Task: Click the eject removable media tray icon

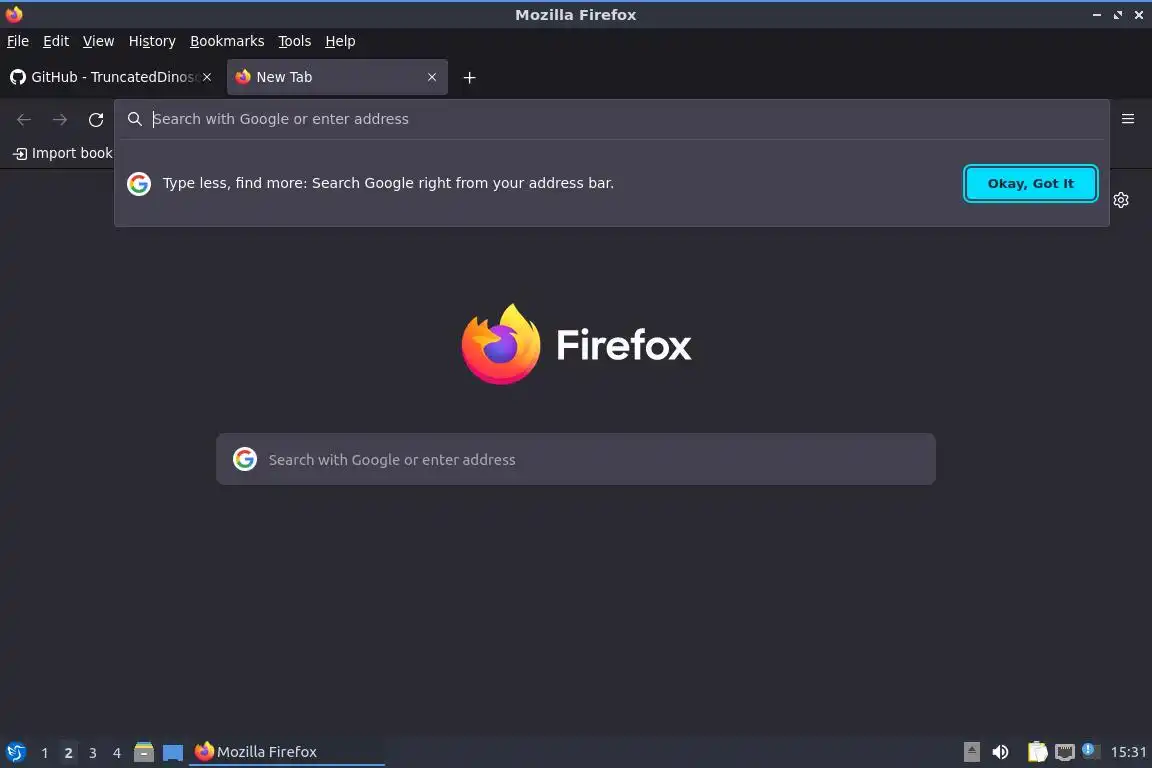Action: 971,752
